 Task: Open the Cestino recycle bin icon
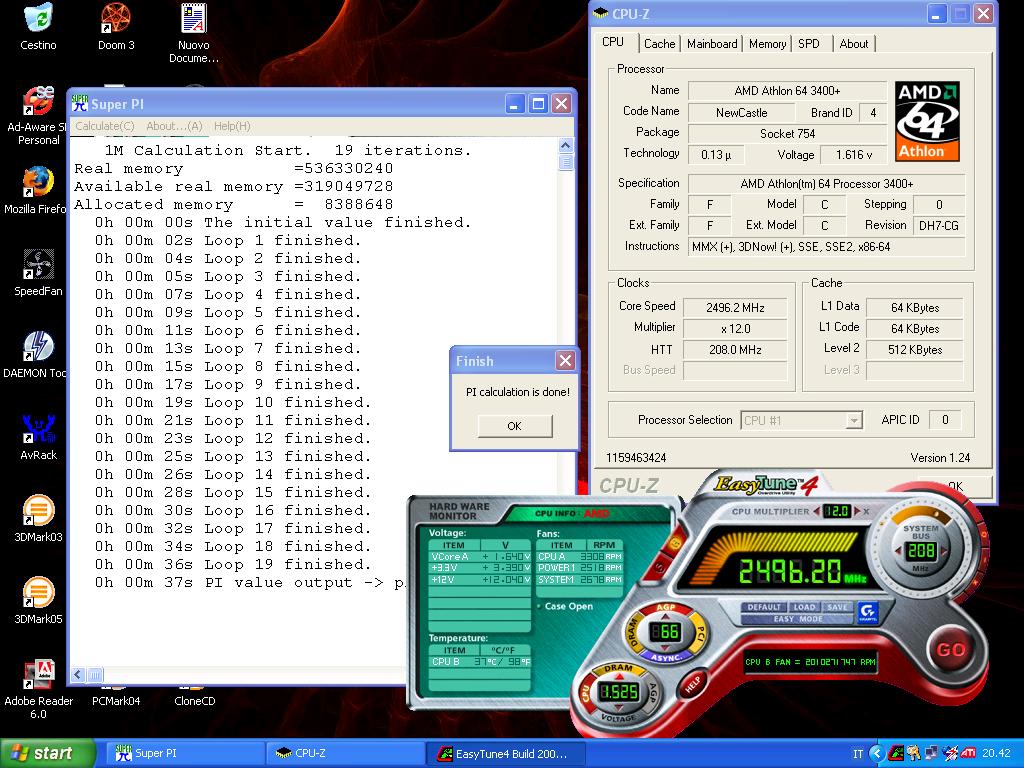pos(38,26)
